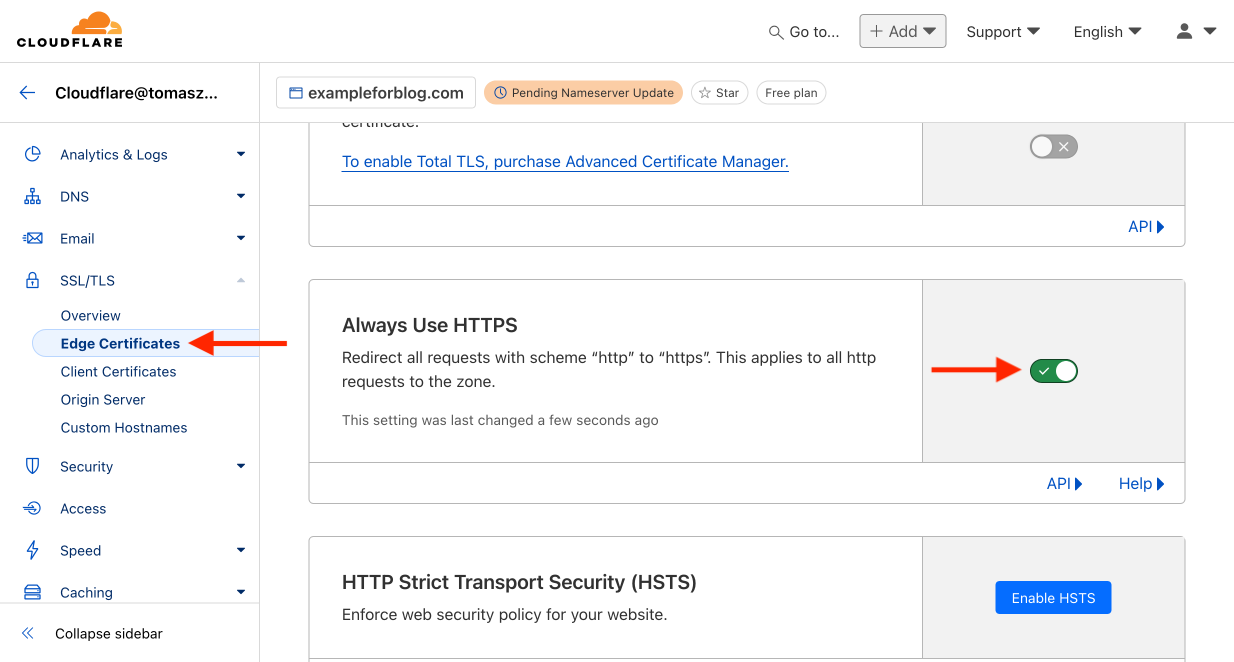Expand the Support dropdown
1234x662 pixels.
pos(1003,32)
